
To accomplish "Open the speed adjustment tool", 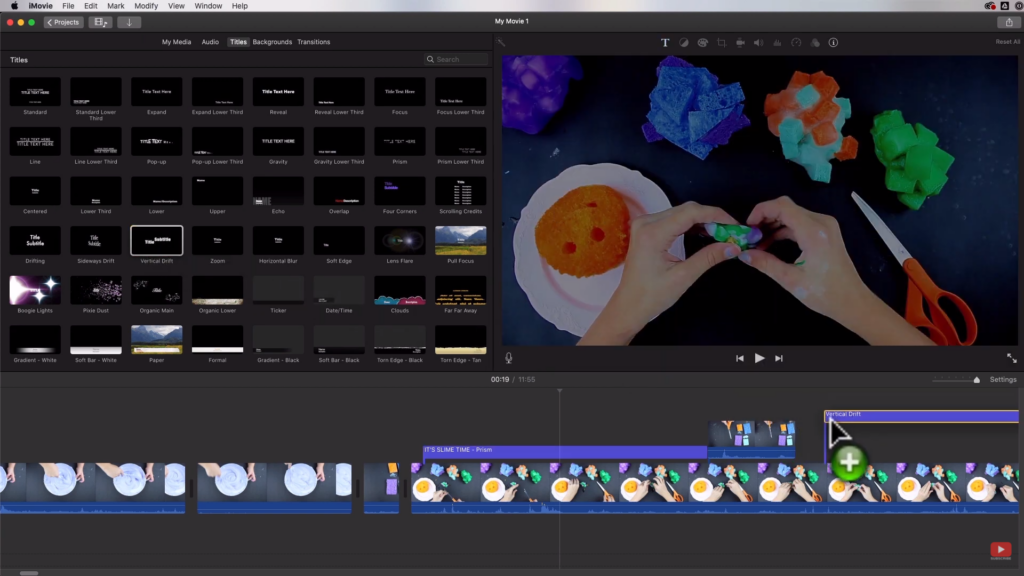I will tap(796, 42).
